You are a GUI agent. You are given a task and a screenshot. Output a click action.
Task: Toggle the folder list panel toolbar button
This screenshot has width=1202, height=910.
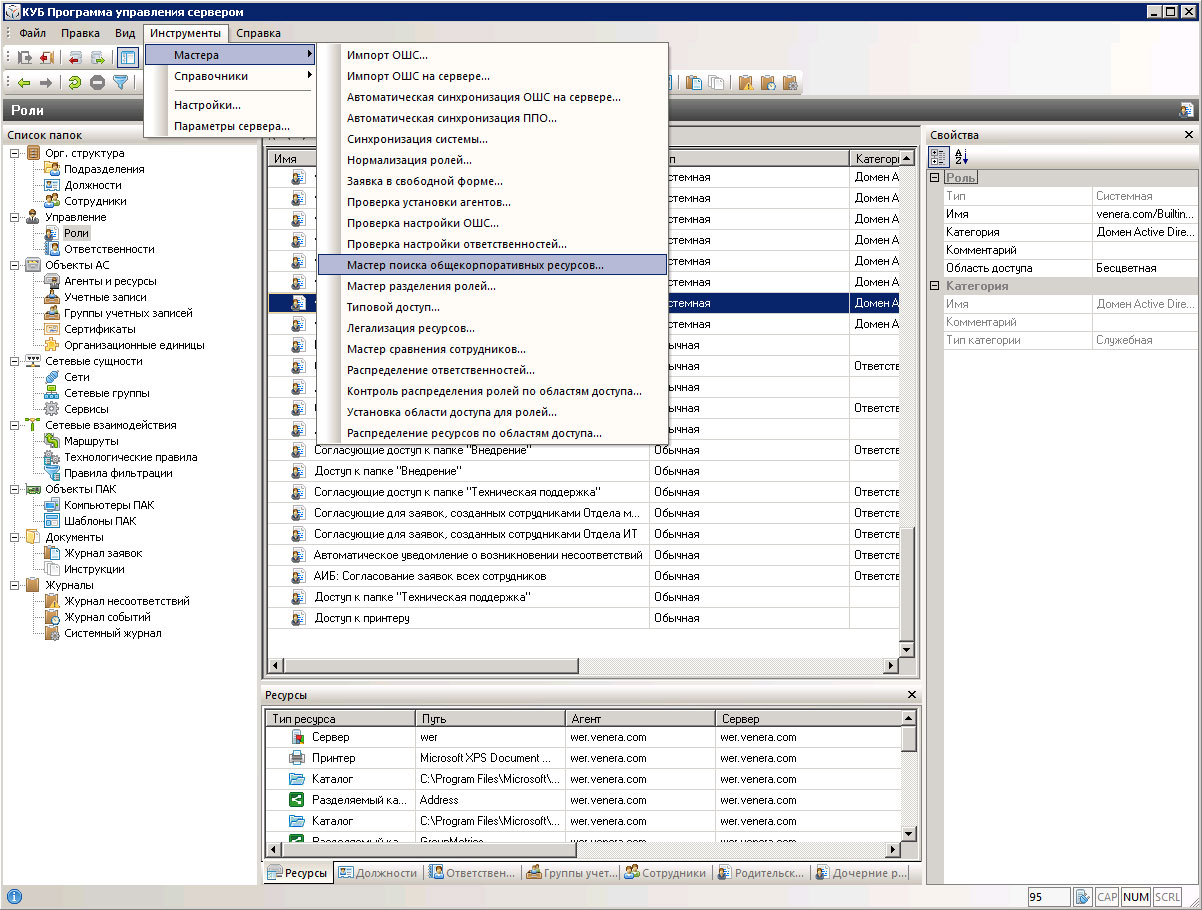128,57
